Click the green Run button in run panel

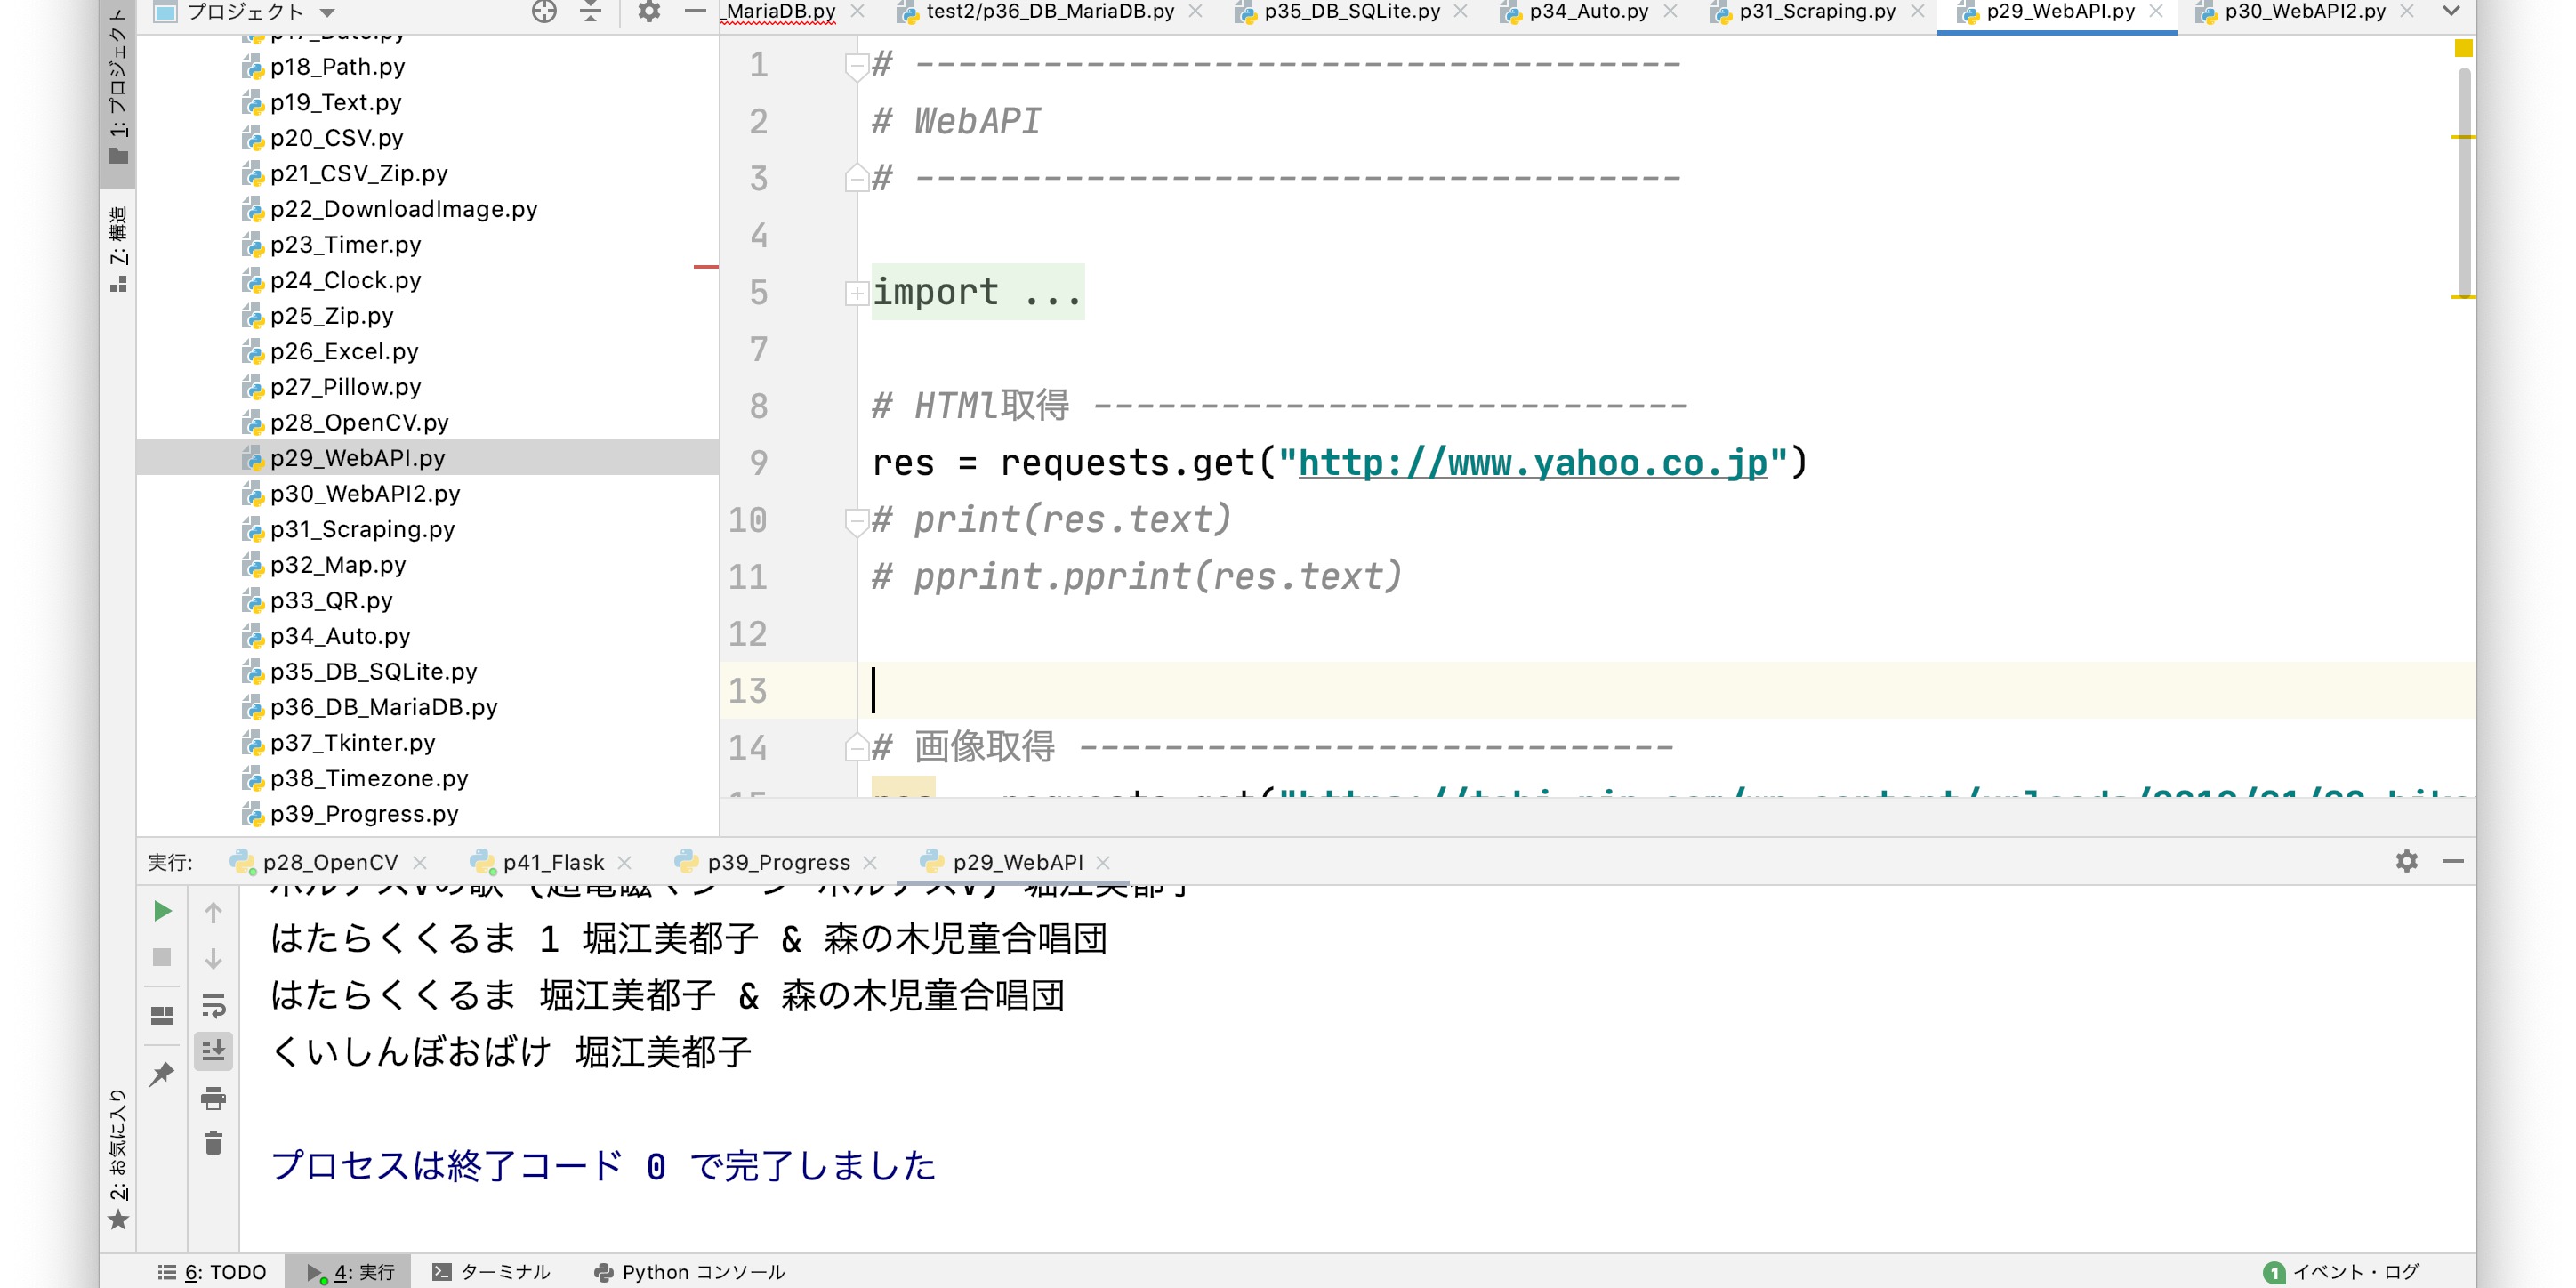[x=162, y=911]
